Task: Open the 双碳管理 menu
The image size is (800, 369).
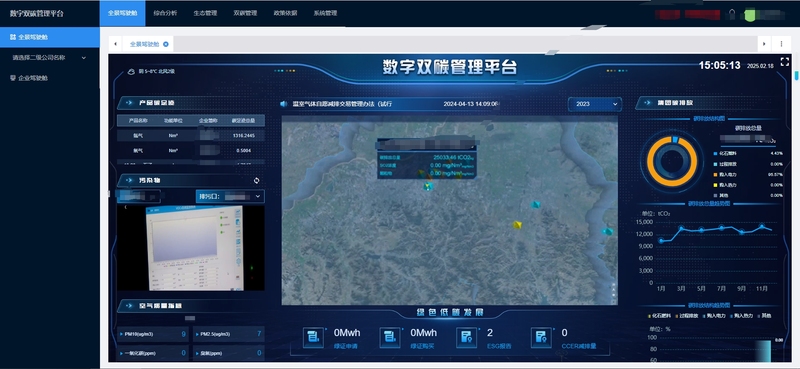Action: [245, 13]
